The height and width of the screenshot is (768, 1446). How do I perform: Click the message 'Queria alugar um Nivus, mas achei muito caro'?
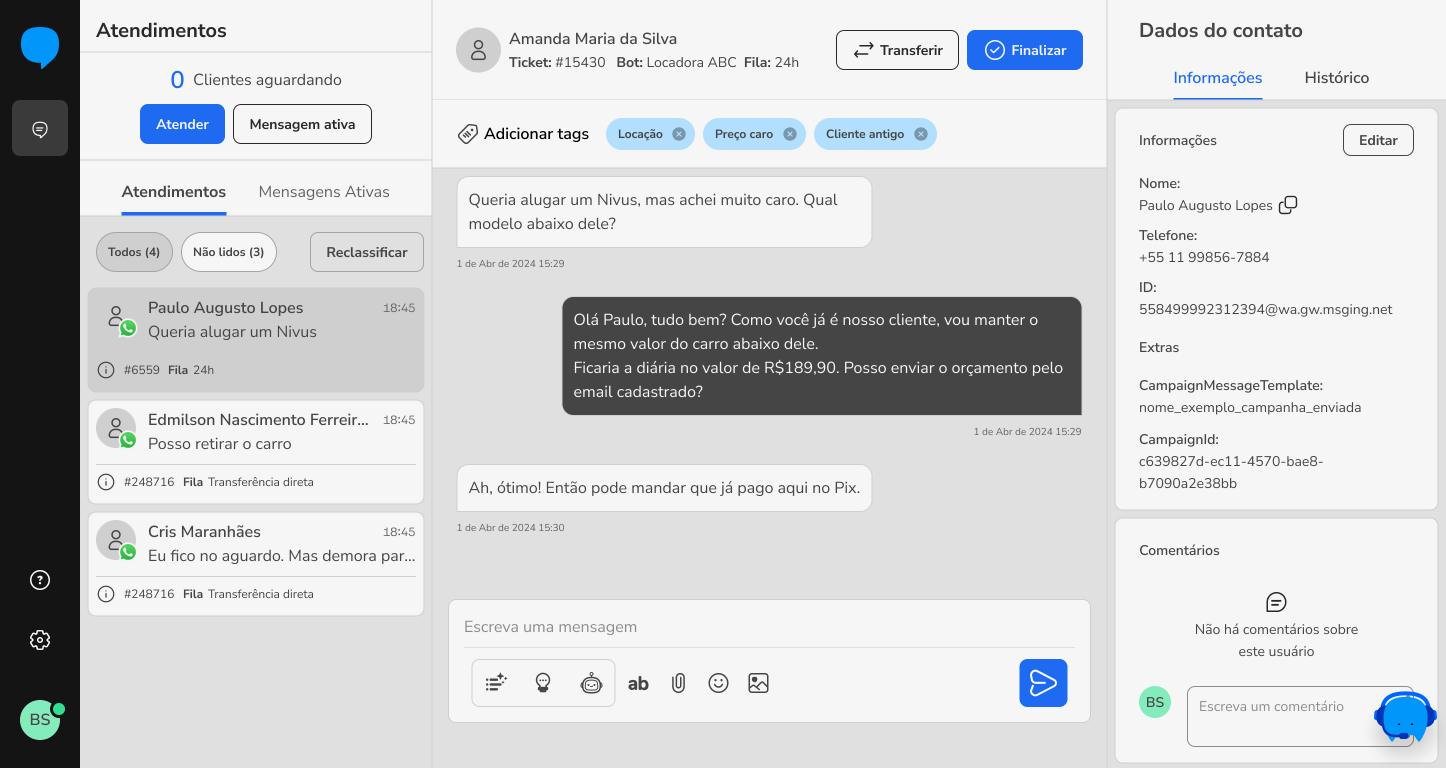click(664, 212)
